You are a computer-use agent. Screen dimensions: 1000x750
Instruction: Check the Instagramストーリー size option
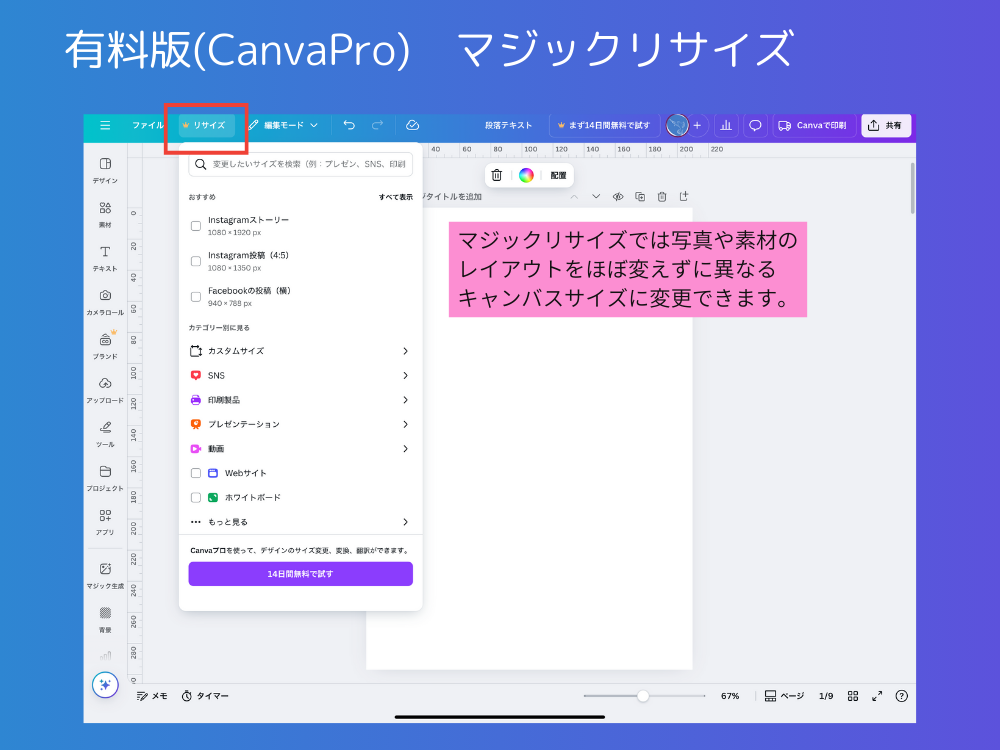(x=196, y=226)
